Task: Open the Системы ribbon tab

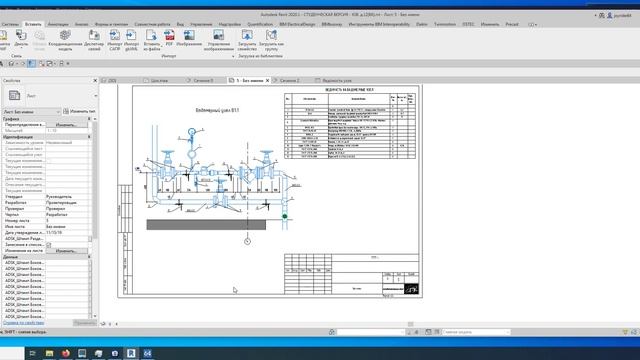Action: click(10, 24)
